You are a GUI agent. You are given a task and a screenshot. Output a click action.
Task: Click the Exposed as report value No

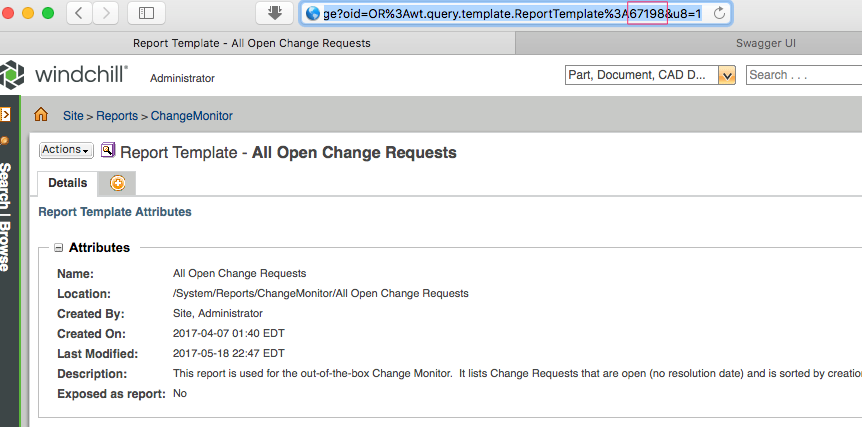(x=180, y=393)
